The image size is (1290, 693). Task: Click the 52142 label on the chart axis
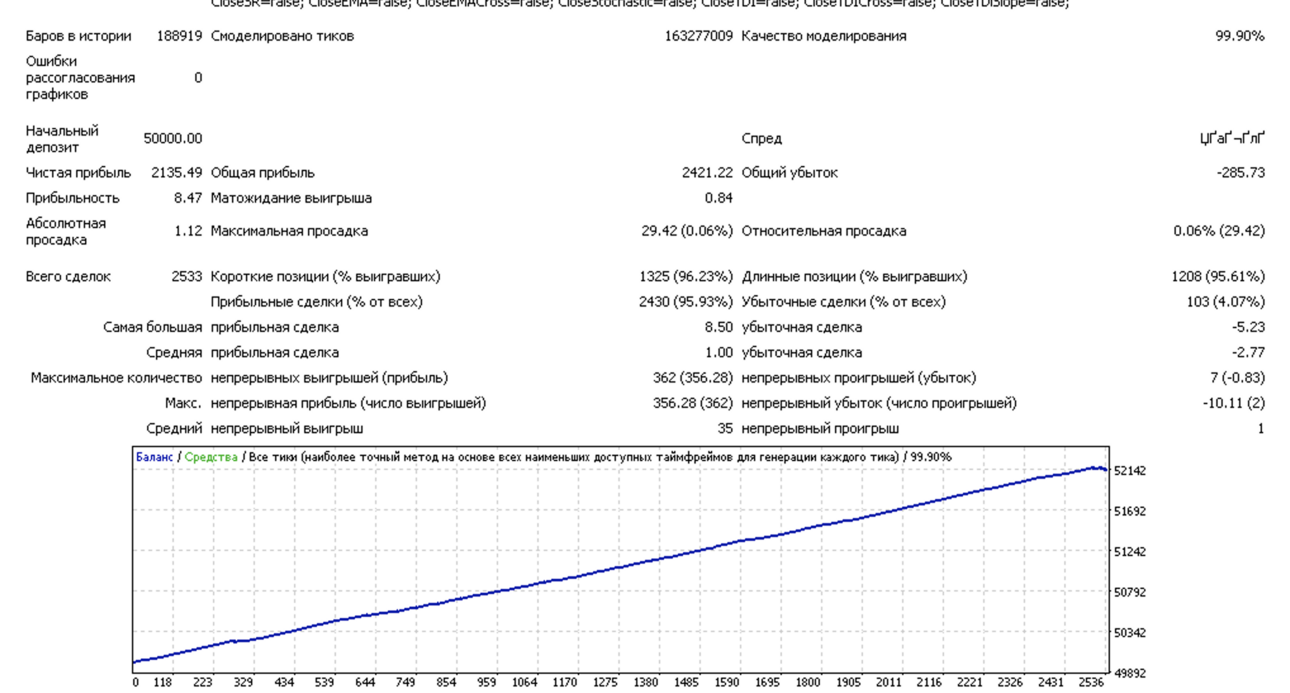point(1131,470)
